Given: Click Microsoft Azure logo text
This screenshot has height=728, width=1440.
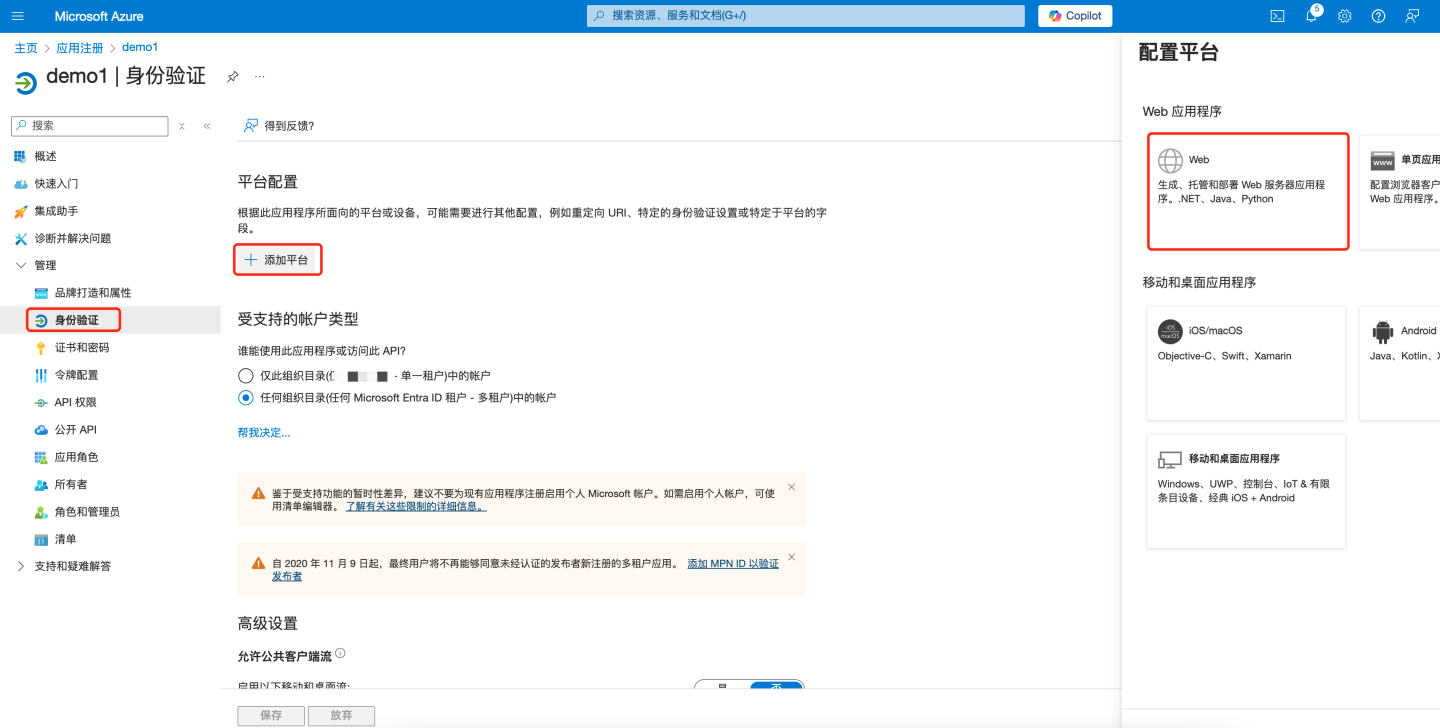Looking at the screenshot, I should (99, 16).
